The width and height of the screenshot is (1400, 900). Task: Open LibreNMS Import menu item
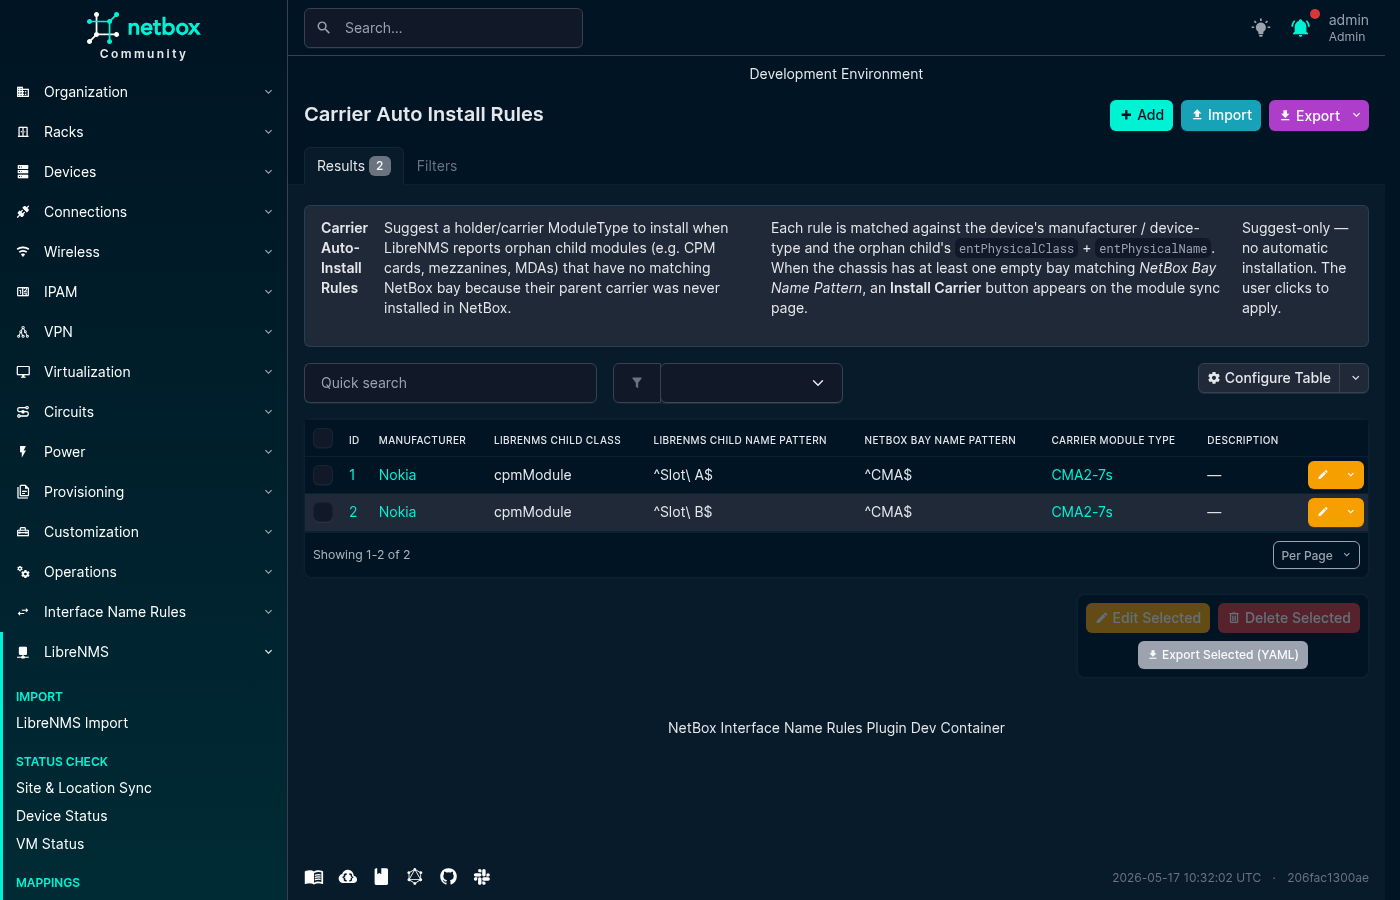click(72, 723)
